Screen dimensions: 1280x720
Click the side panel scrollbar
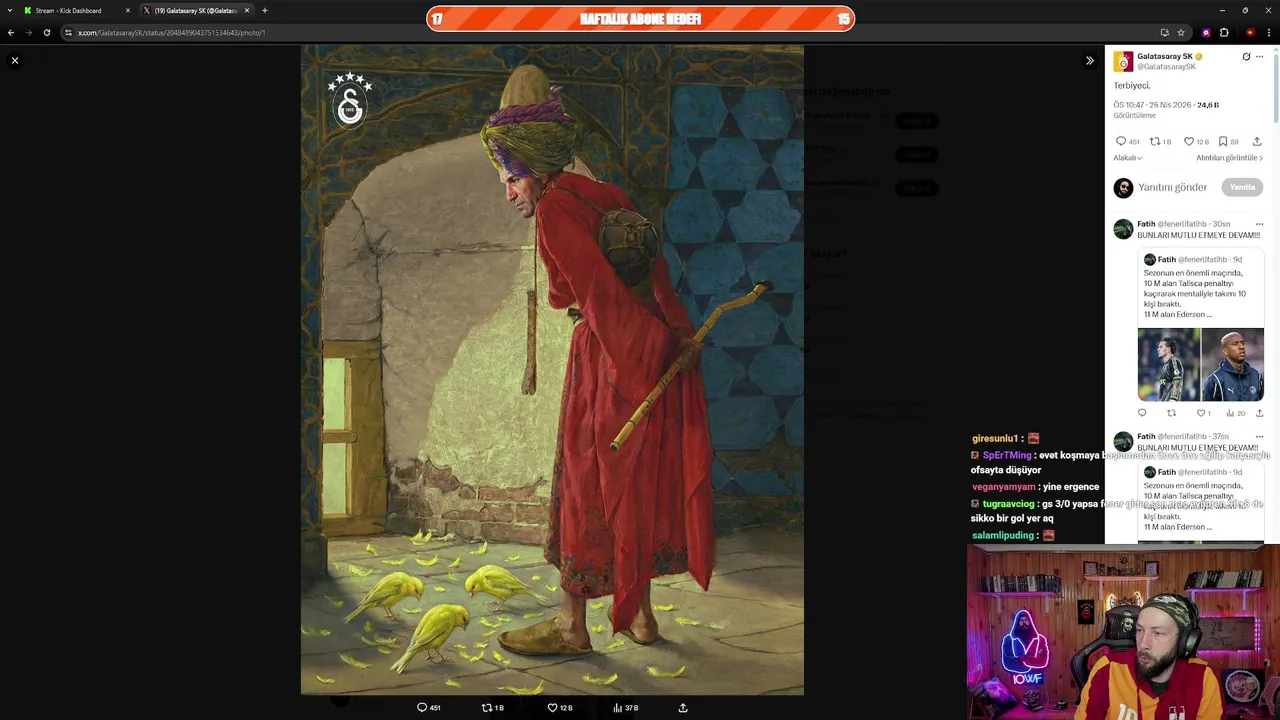1276,90
